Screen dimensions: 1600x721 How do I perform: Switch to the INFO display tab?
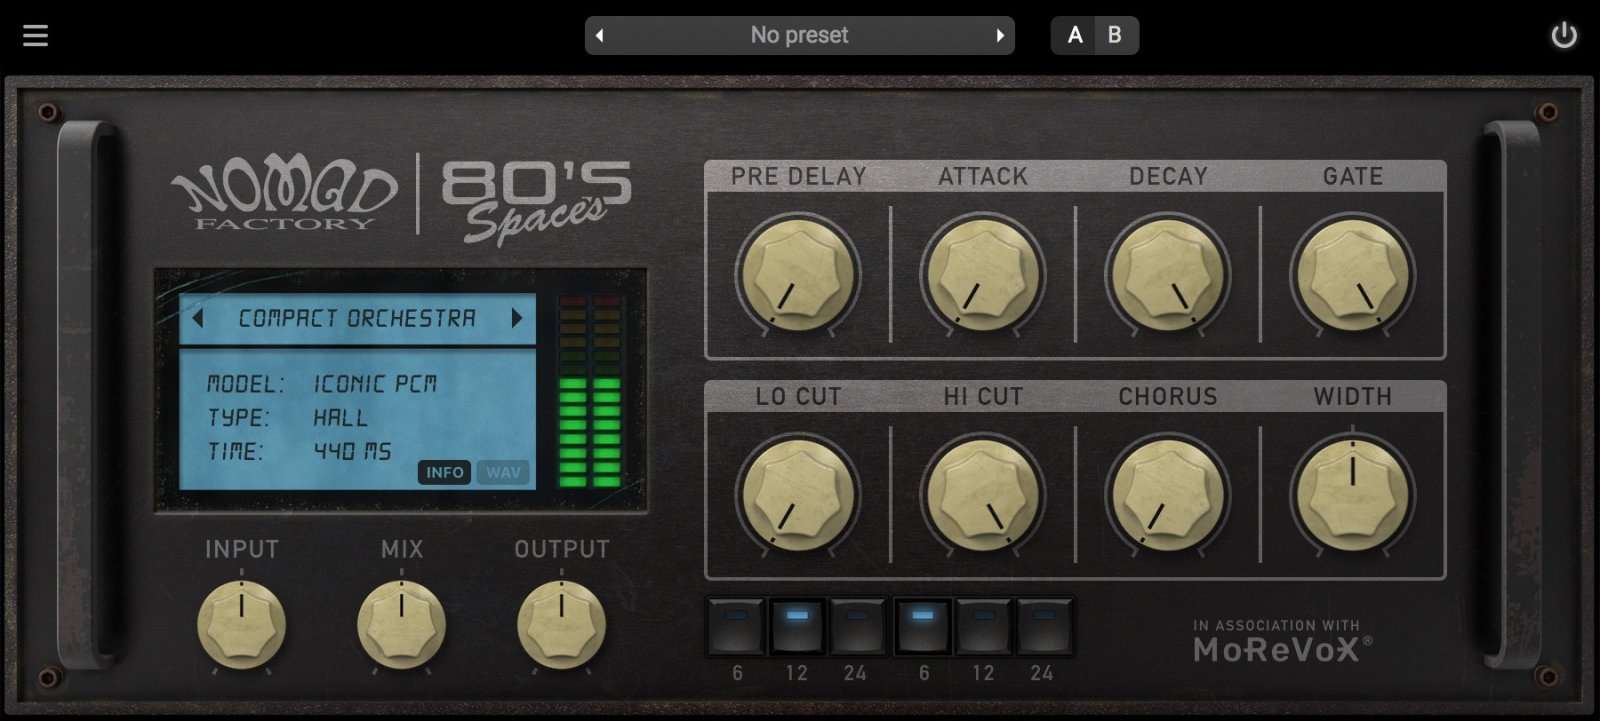click(x=445, y=473)
